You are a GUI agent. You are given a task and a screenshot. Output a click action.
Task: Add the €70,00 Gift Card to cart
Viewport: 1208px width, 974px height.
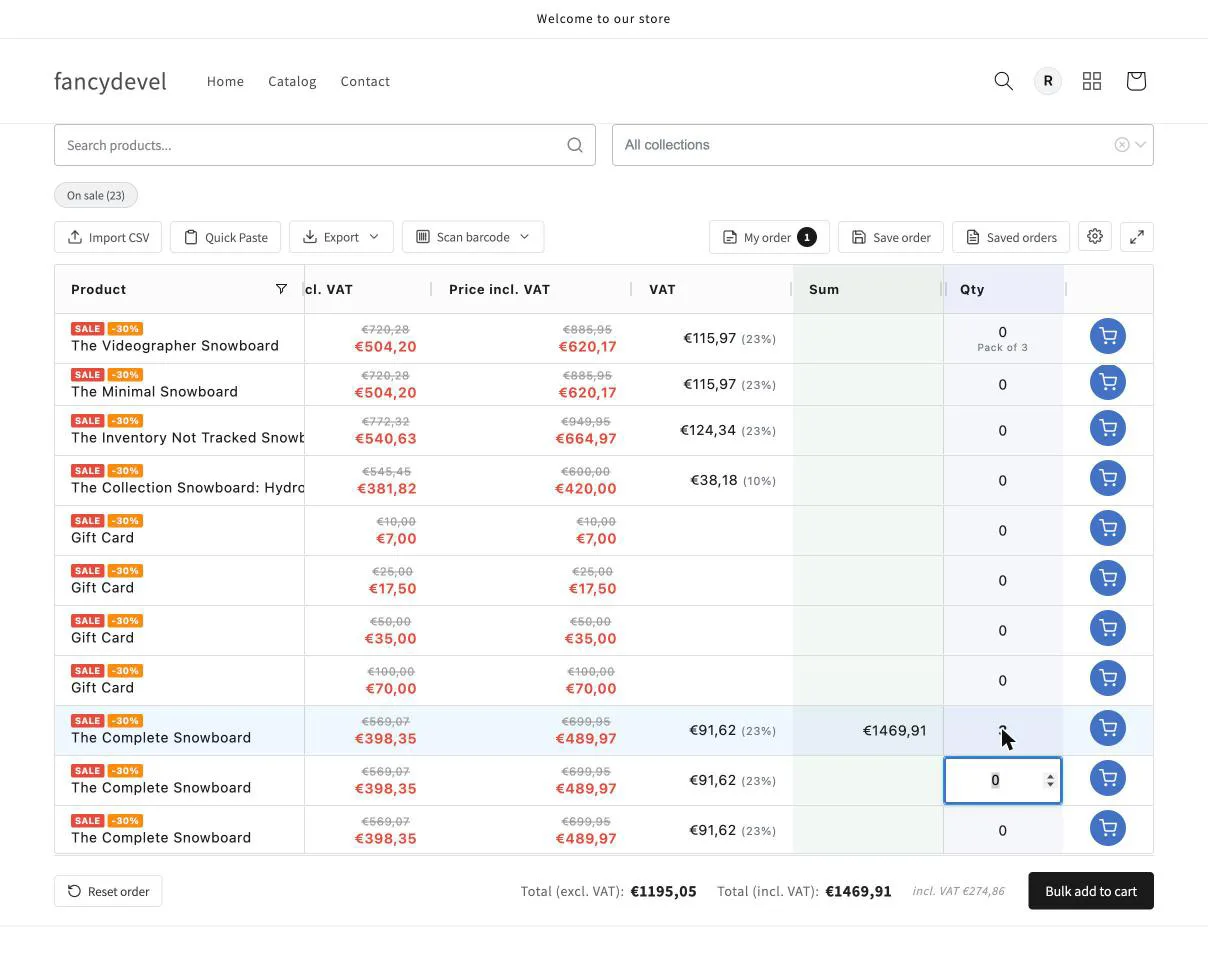click(1108, 678)
